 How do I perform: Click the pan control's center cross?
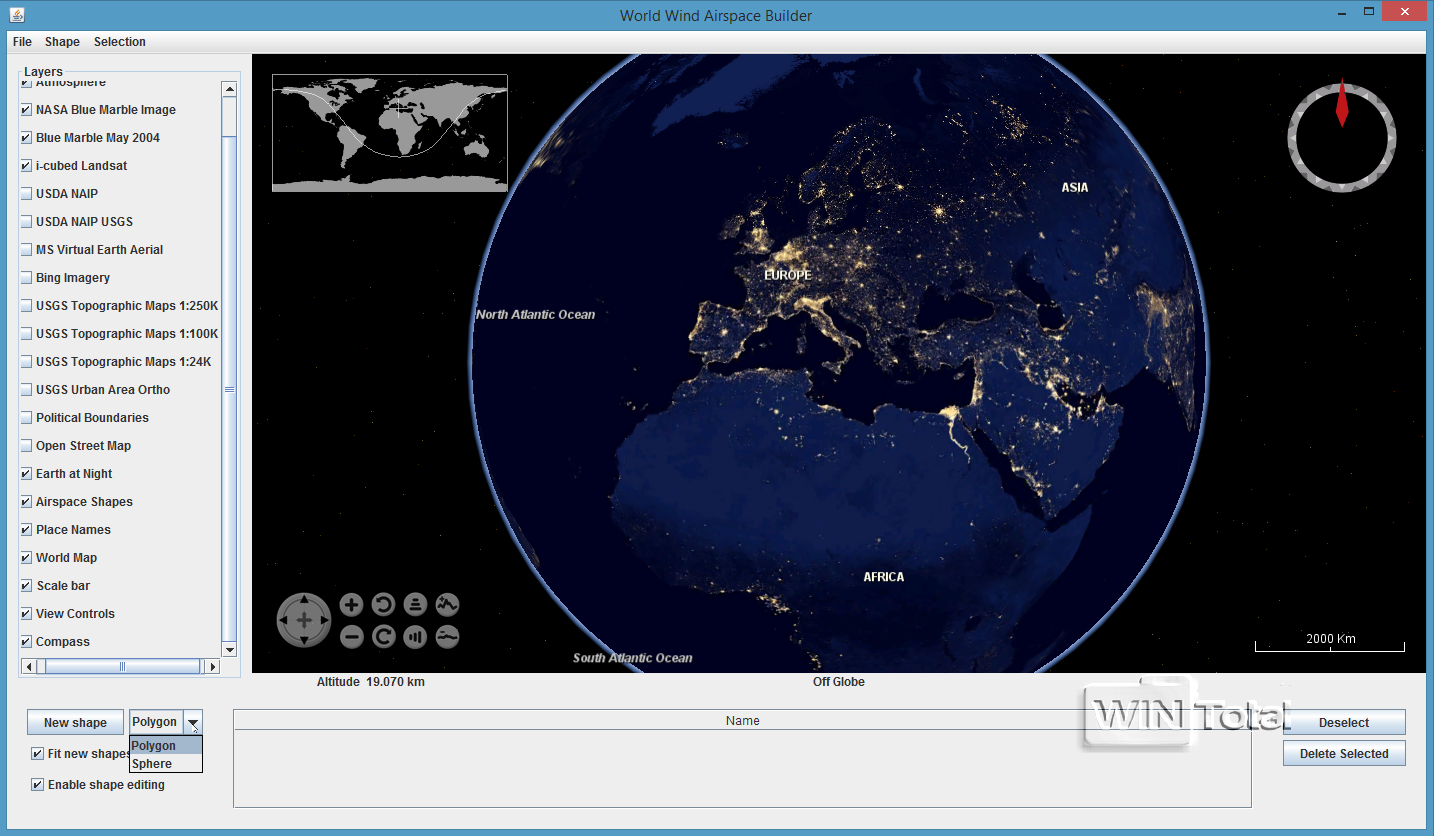click(304, 620)
